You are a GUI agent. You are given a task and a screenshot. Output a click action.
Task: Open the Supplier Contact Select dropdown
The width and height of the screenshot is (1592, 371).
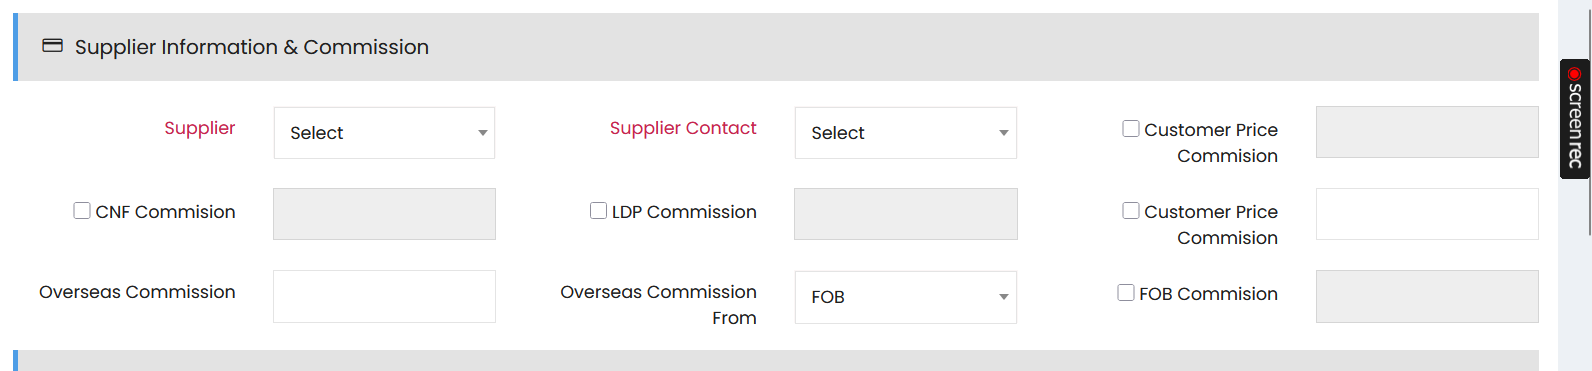tap(905, 133)
